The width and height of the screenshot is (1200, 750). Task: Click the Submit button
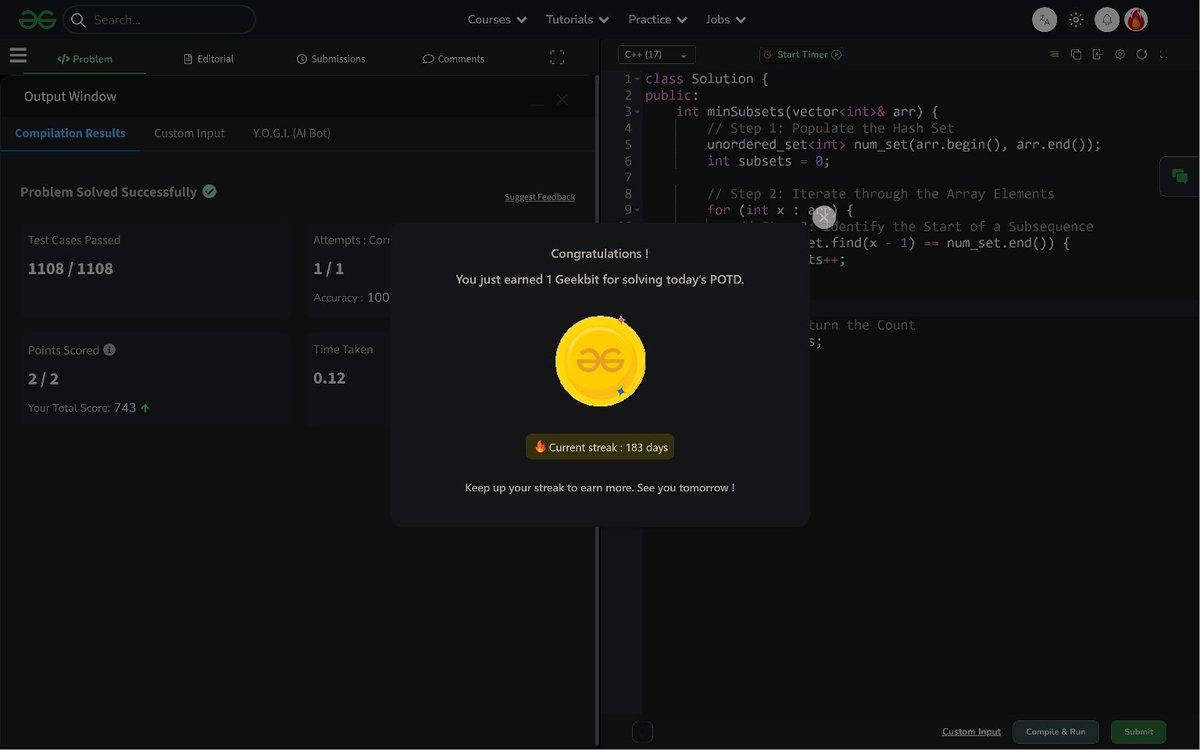point(1138,732)
